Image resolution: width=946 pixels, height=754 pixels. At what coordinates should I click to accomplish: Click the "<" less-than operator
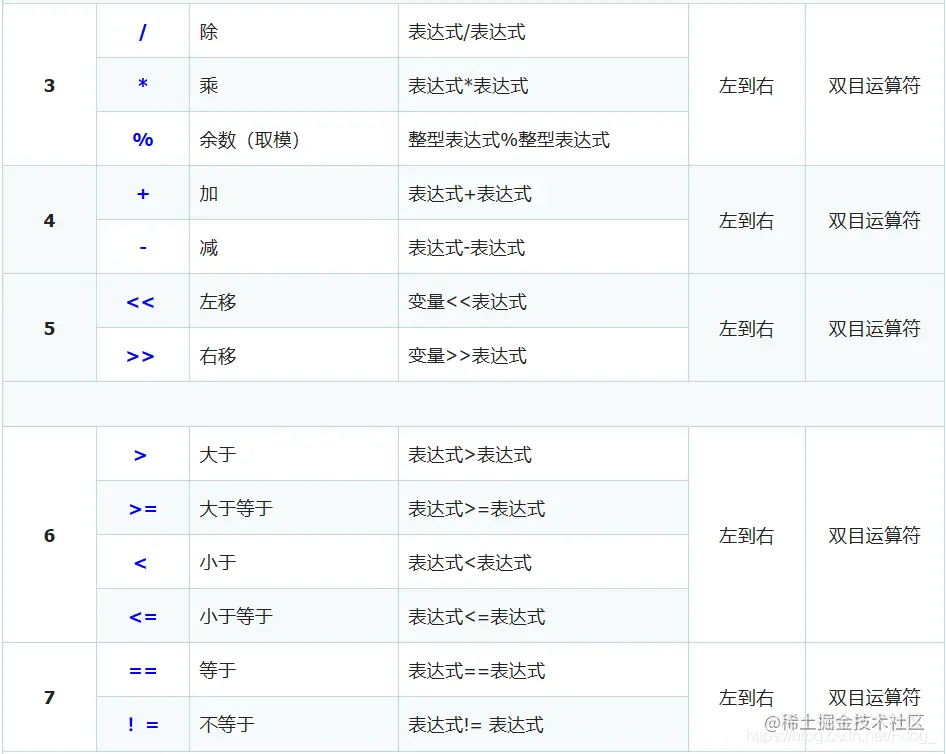[142, 561]
